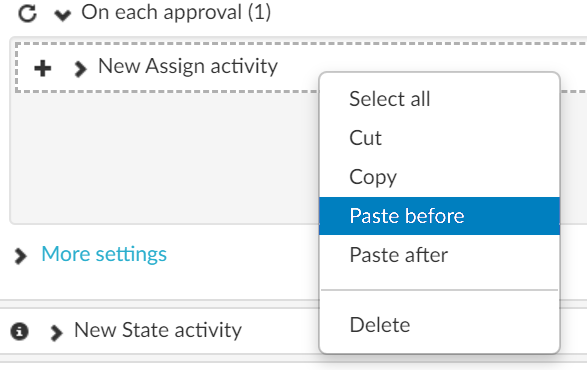Click the info icon on New State activity
The height and width of the screenshot is (370, 587).
(x=19, y=331)
